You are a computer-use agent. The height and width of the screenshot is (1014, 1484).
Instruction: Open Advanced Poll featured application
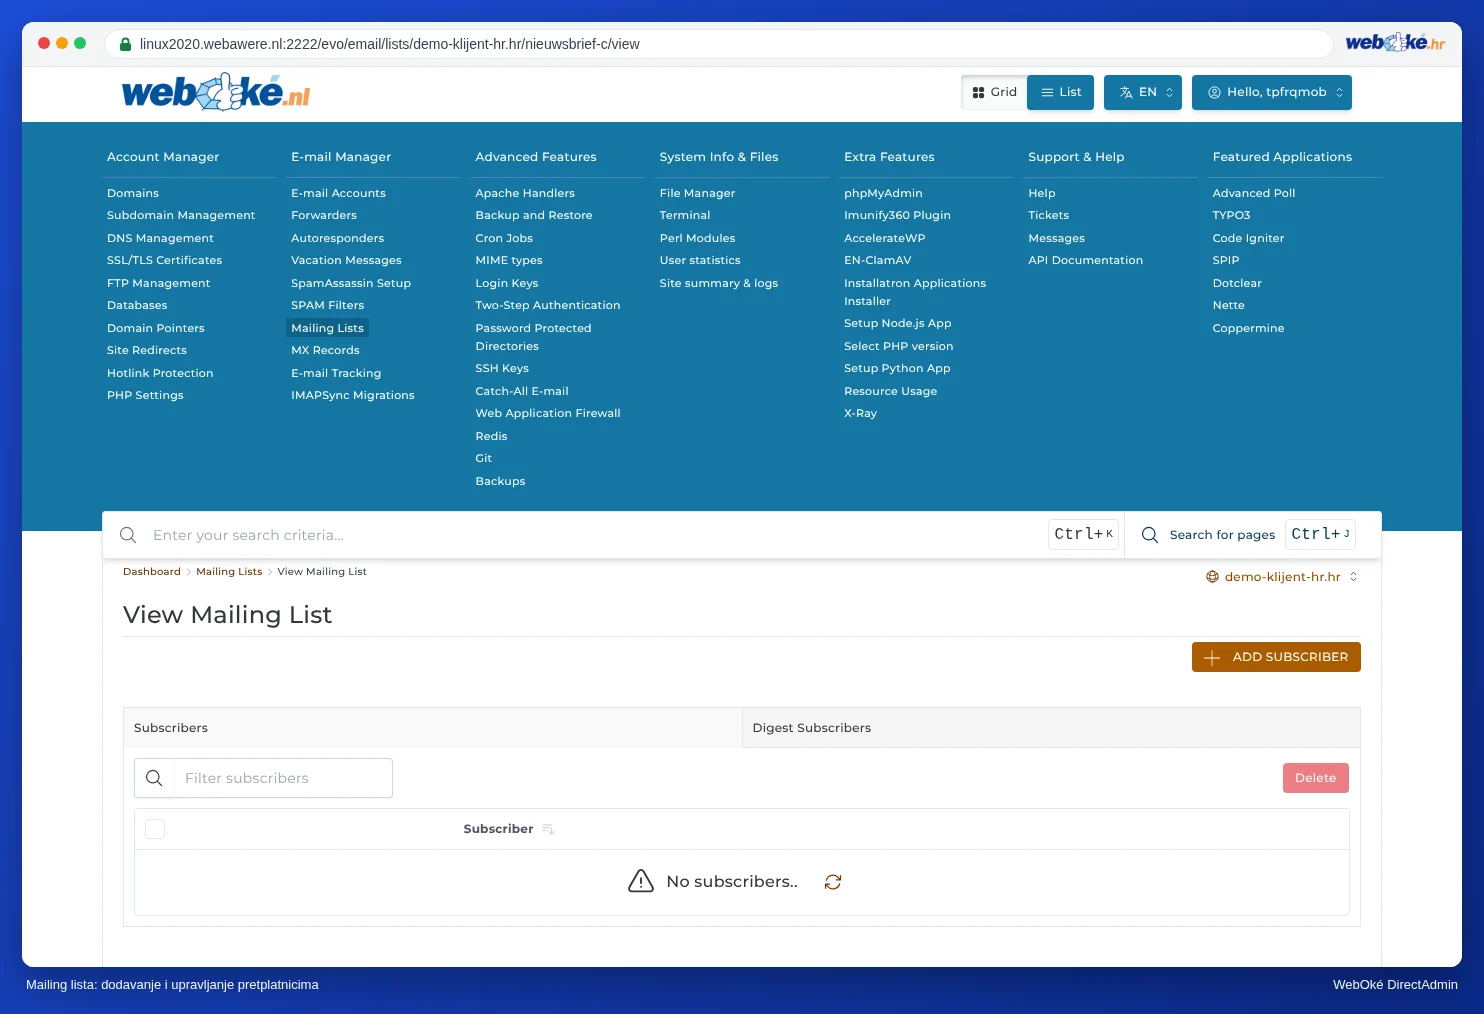1253,193
